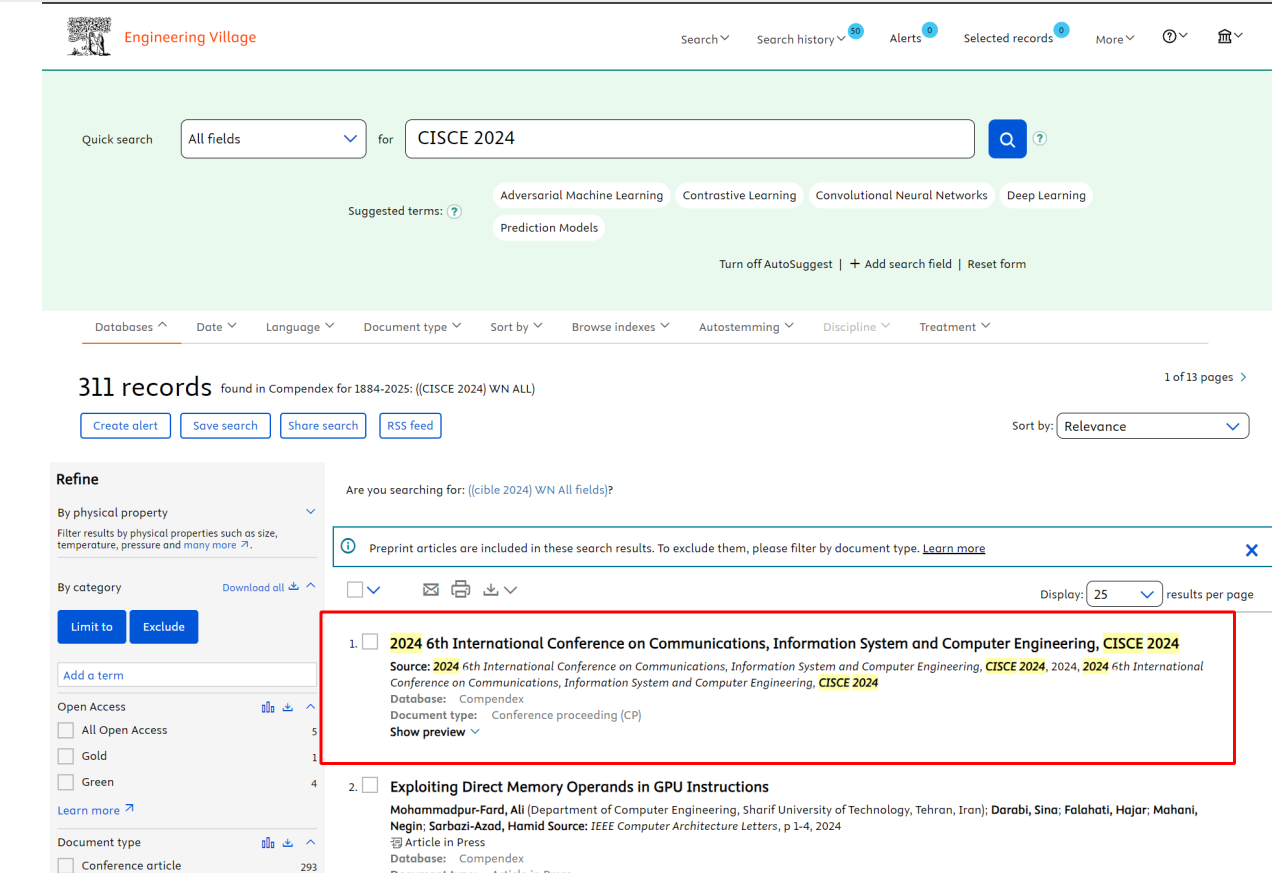
Task: Click Turn off AutoSuggest link
Action: 776,264
